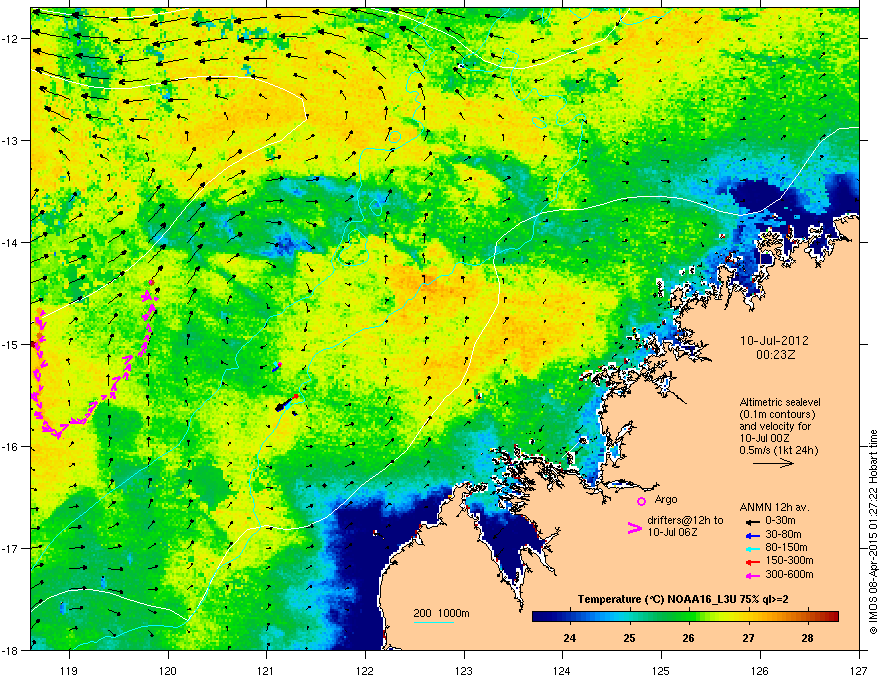Click the longitude axis label "125"

point(661,670)
